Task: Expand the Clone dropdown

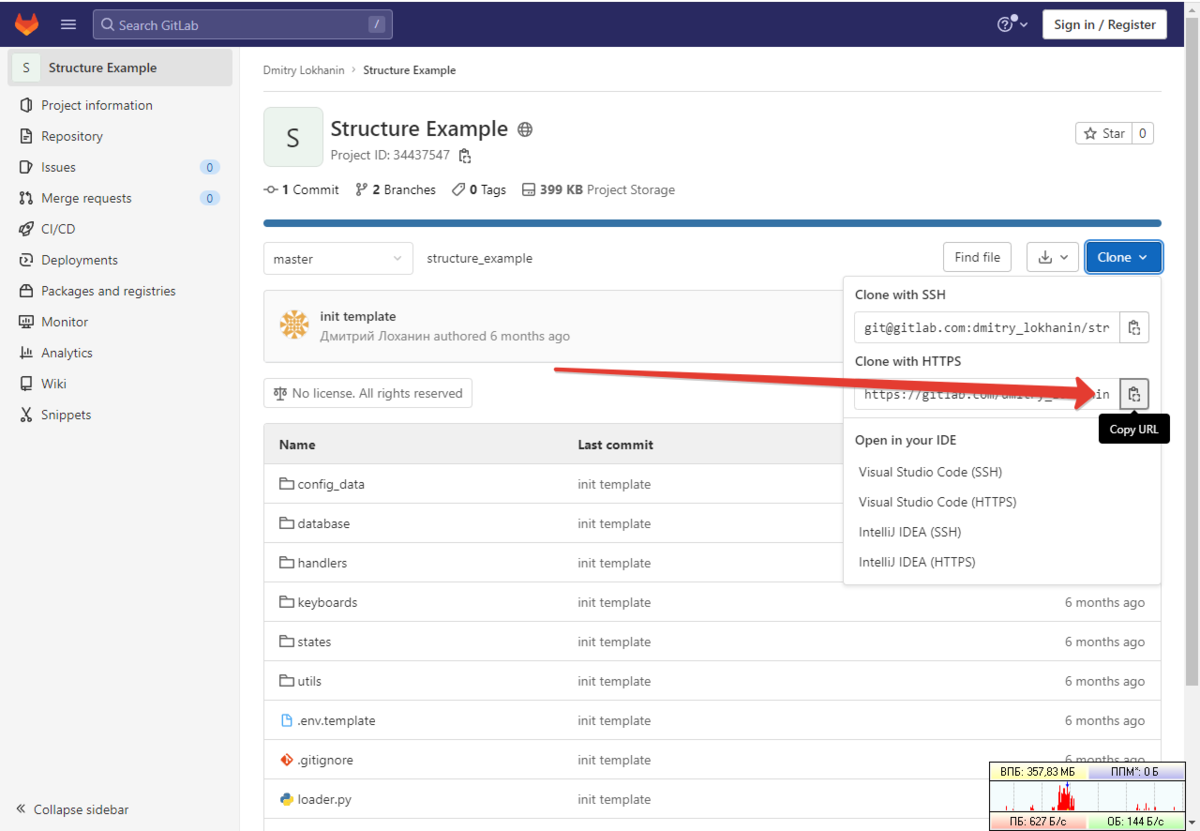Action: 1123,257
